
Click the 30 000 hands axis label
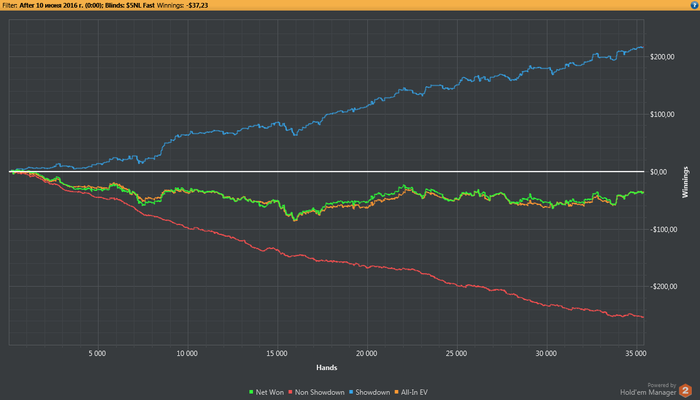click(546, 354)
